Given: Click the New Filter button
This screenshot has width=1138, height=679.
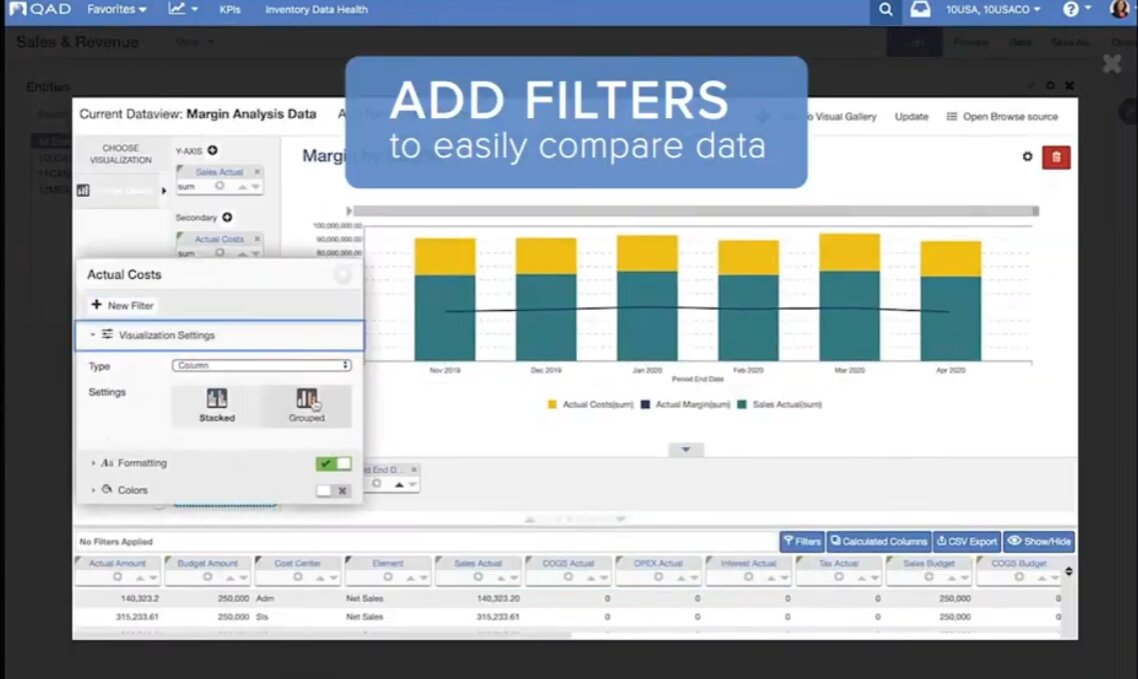Looking at the screenshot, I should click(123, 305).
